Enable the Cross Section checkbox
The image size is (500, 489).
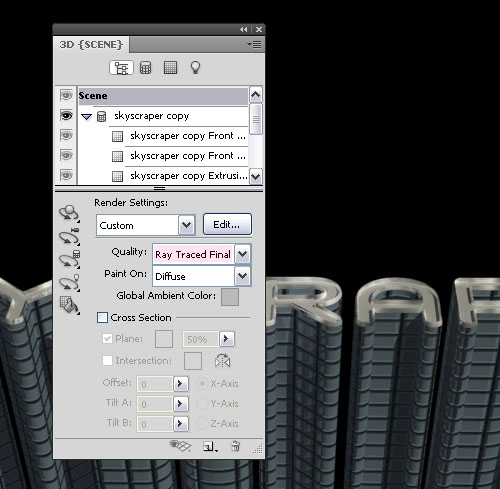click(102, 317)
